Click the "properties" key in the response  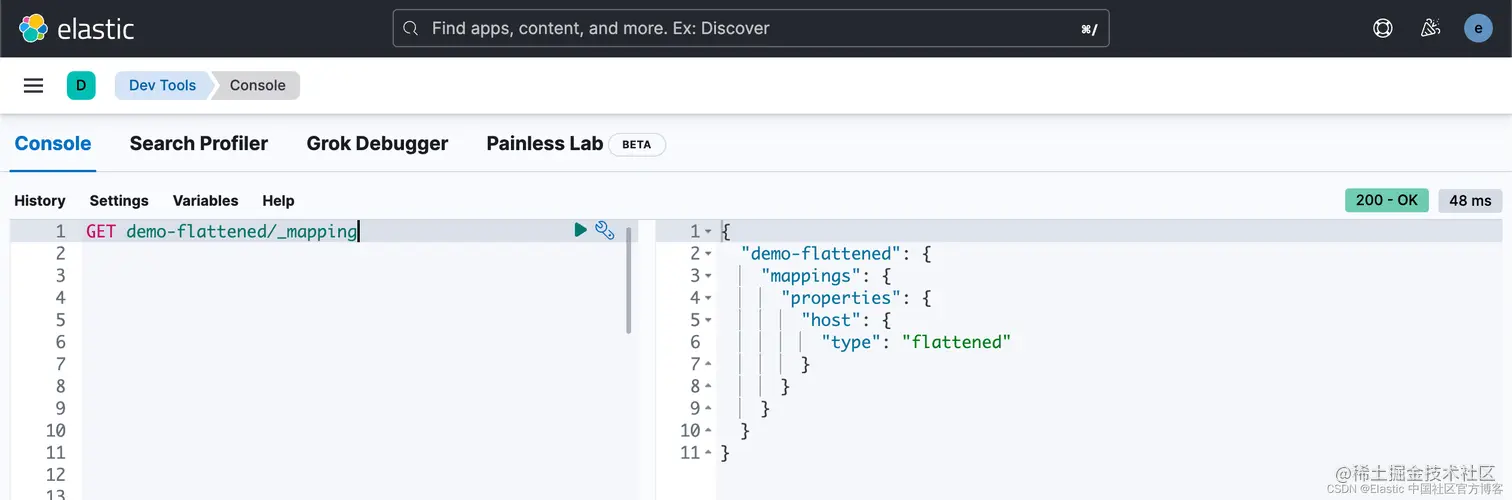pos(841,298)
